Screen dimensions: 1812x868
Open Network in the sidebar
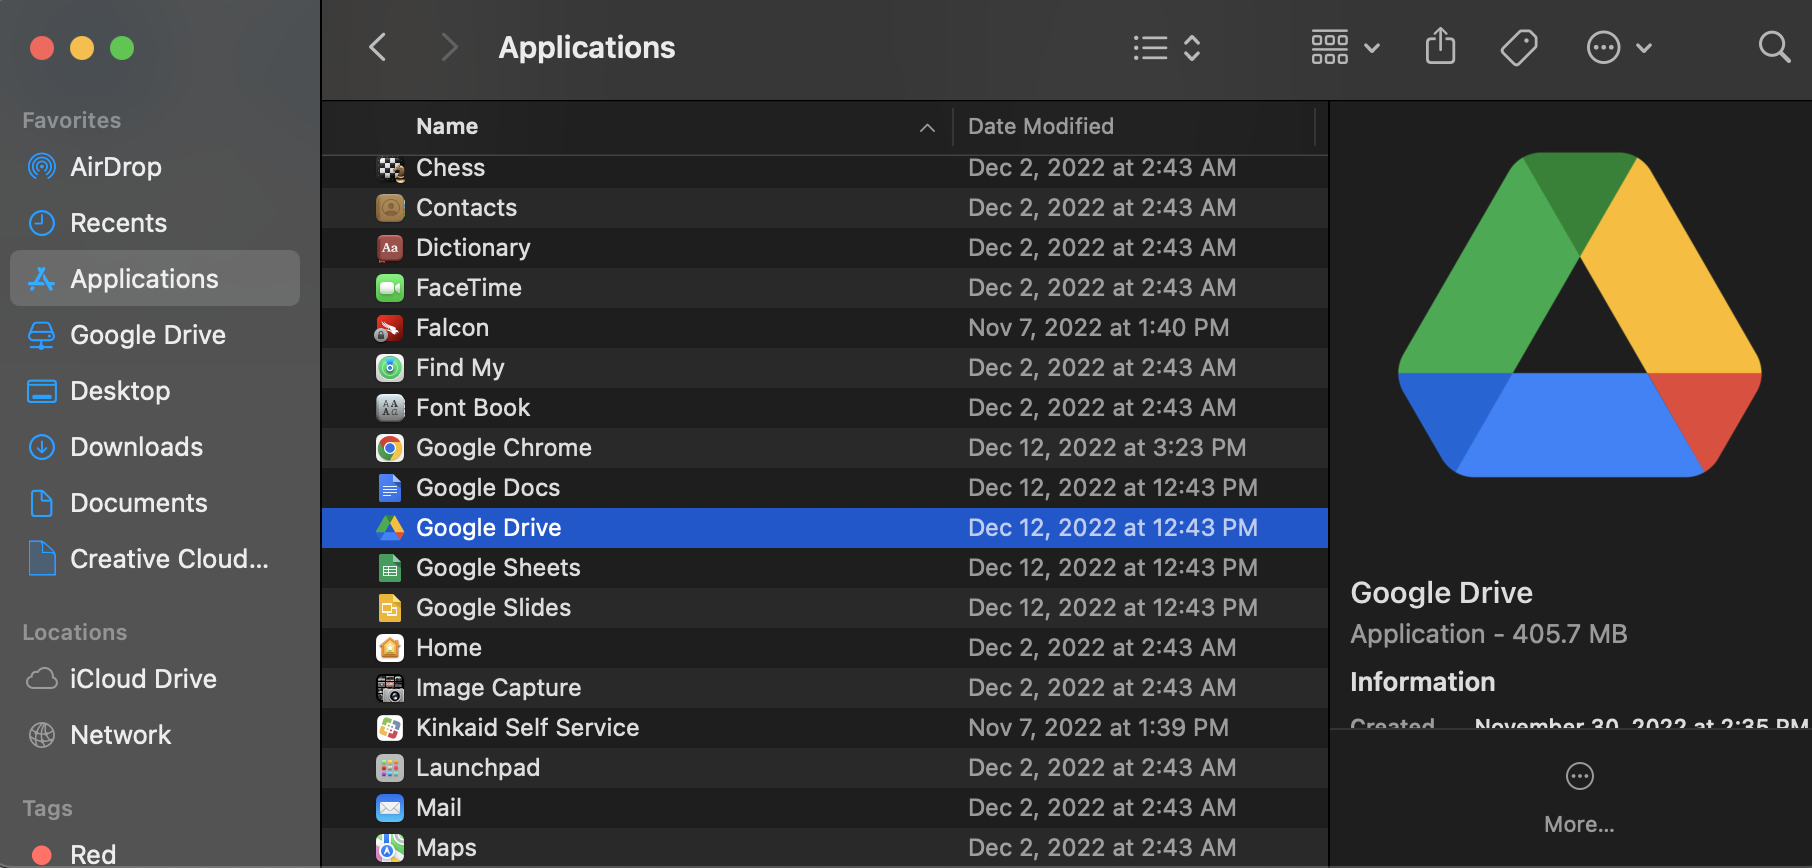click(155, 735)
